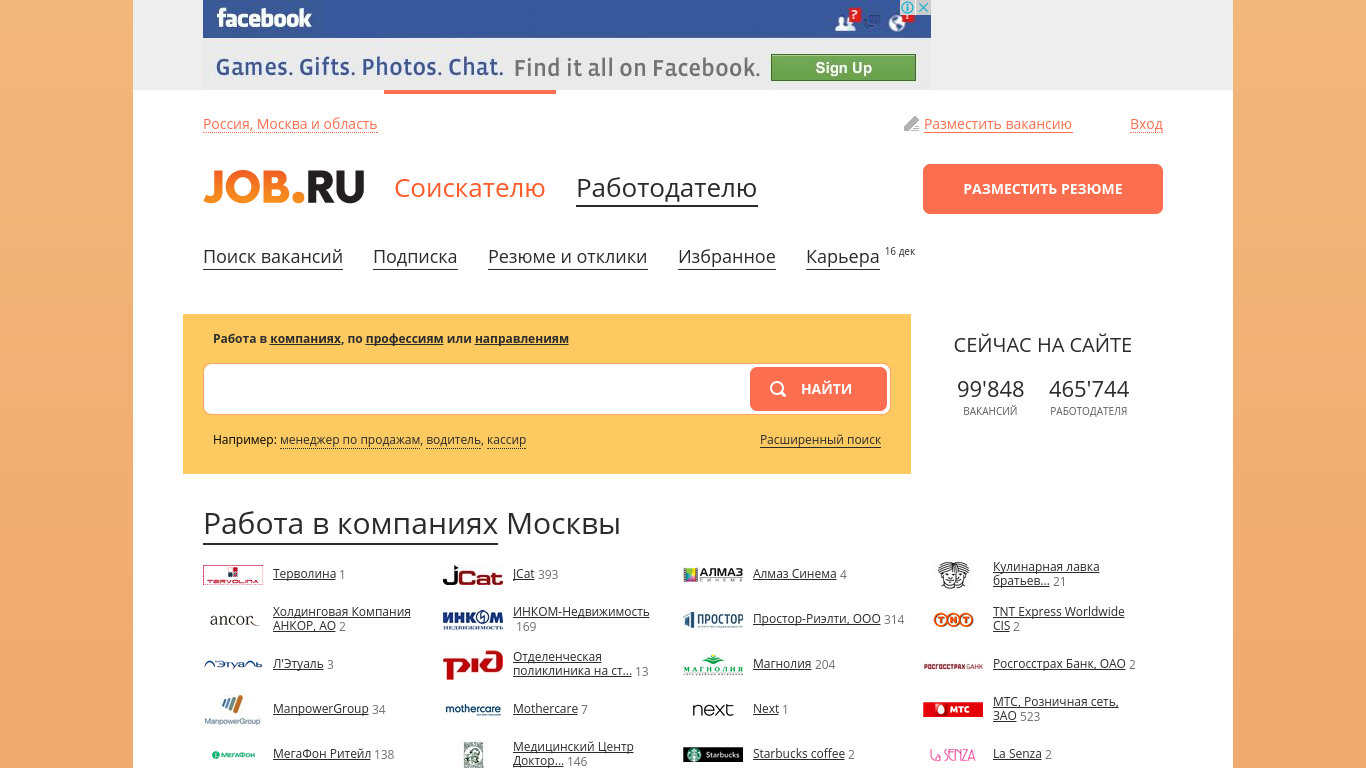Screen dimensions: 1366x768
Task: Open Расширенный поиск link
Action: [x=820, y=440]
